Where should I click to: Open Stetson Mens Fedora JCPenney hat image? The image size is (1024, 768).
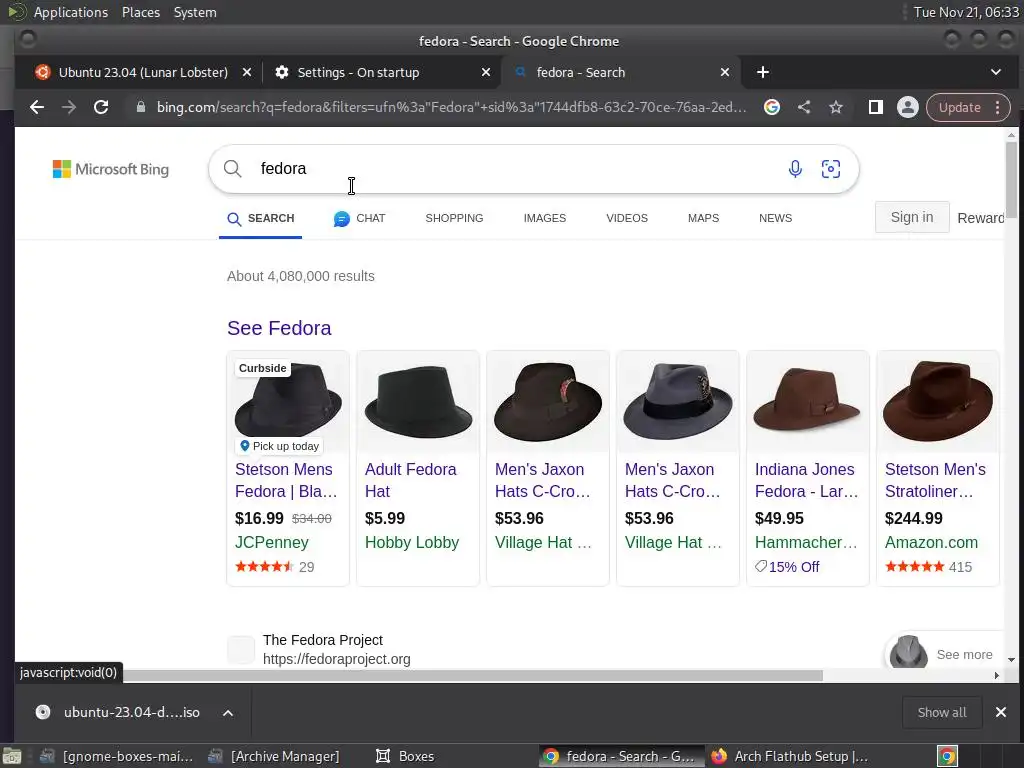pyautogui.click(x=288, y=402)
